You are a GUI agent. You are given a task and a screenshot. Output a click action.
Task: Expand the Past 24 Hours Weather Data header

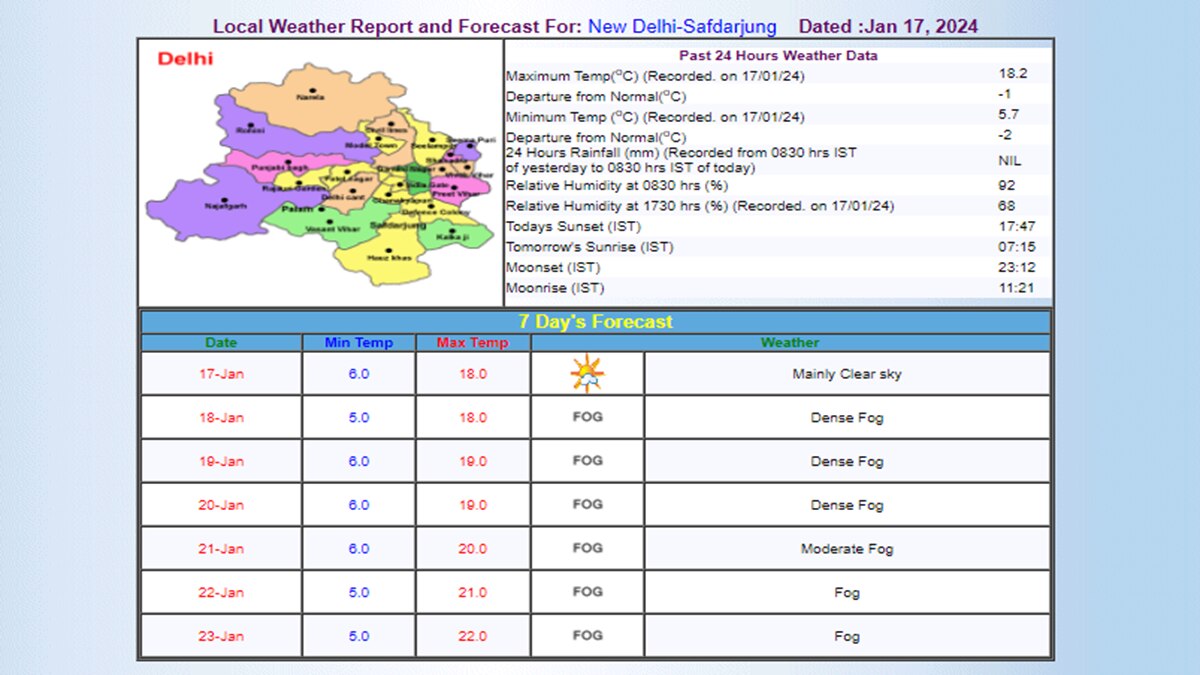pyautogui.click(x=778, y=55)
